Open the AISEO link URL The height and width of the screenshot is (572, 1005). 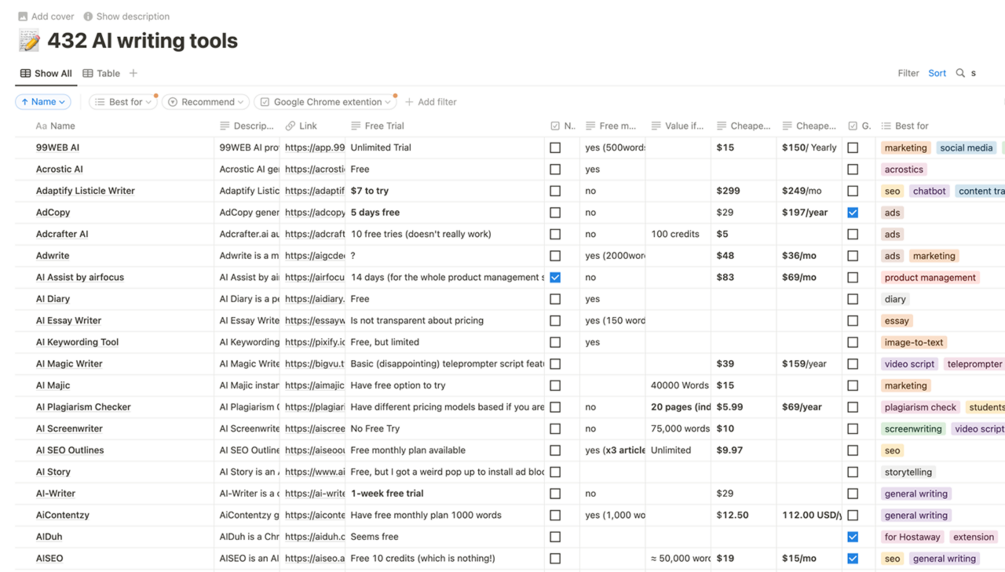[315, 559]
